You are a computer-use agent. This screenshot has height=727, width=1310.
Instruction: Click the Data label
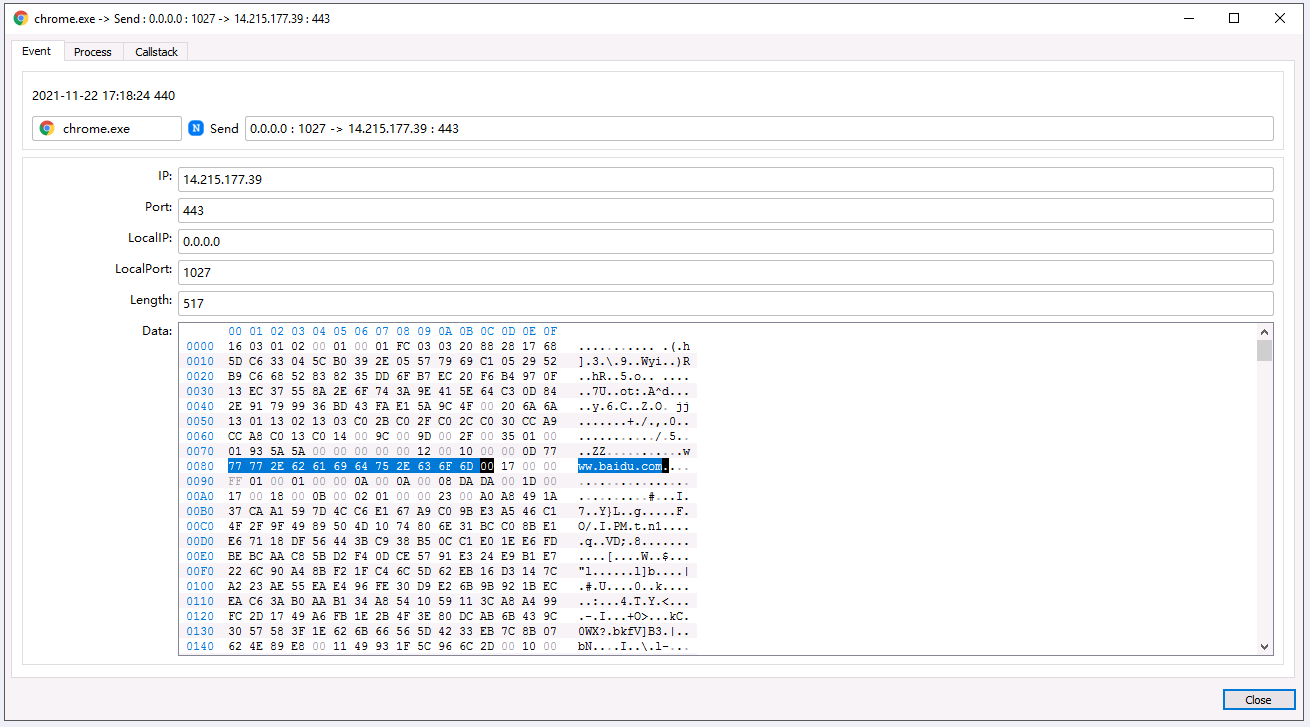159,331
